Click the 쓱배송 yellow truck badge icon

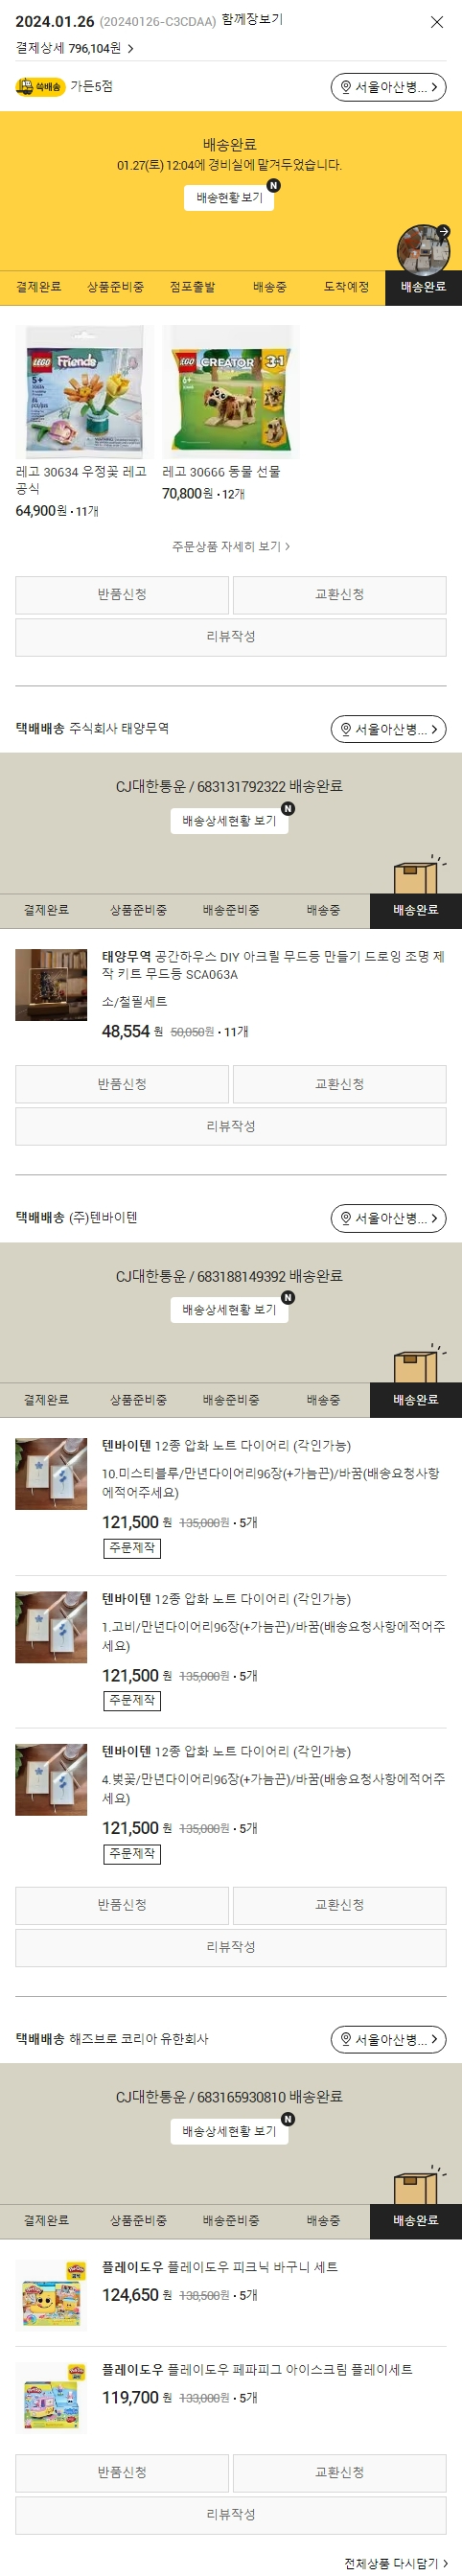[39, 87]
